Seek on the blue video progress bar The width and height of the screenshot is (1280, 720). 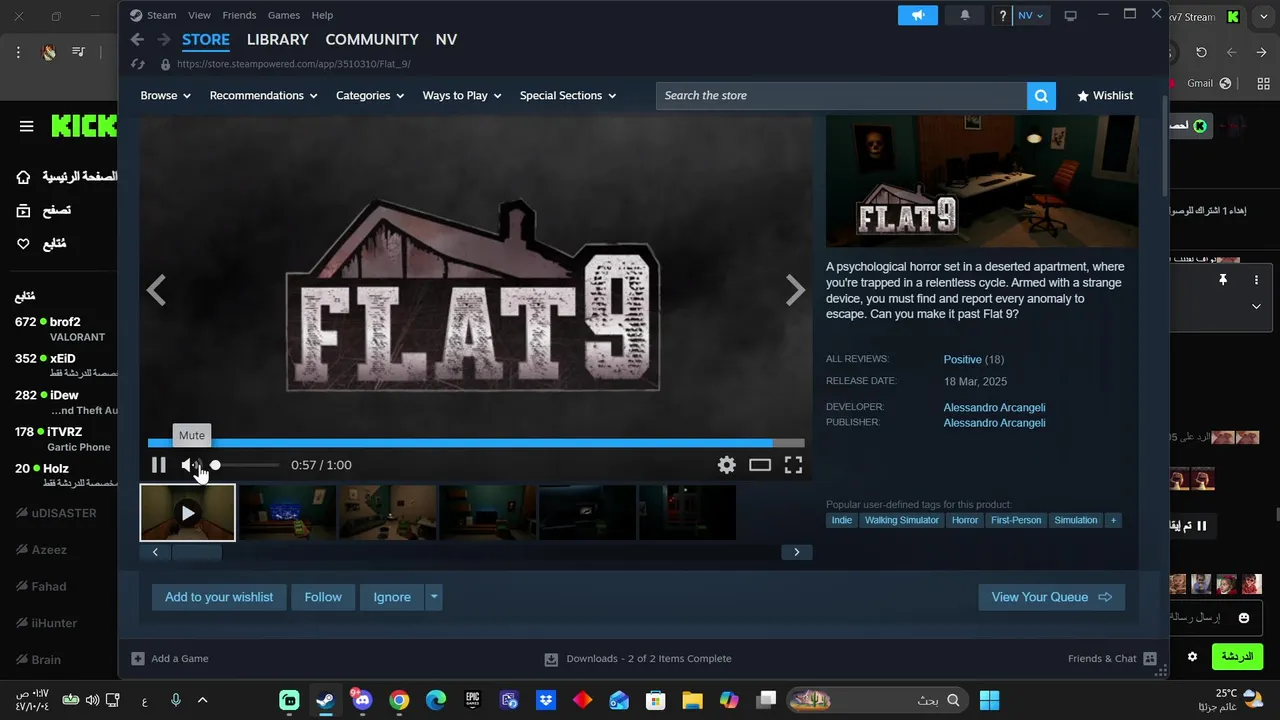click(476, 443)
